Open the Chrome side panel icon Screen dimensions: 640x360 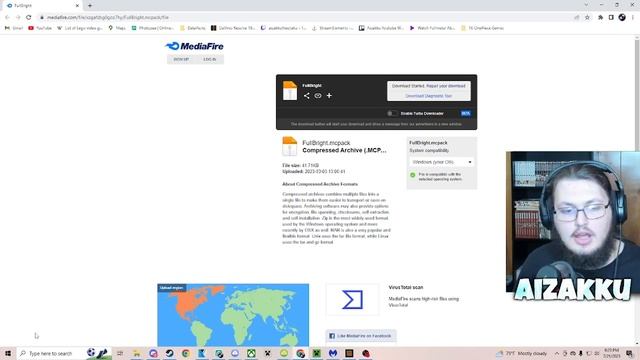(x=611, y=17)
